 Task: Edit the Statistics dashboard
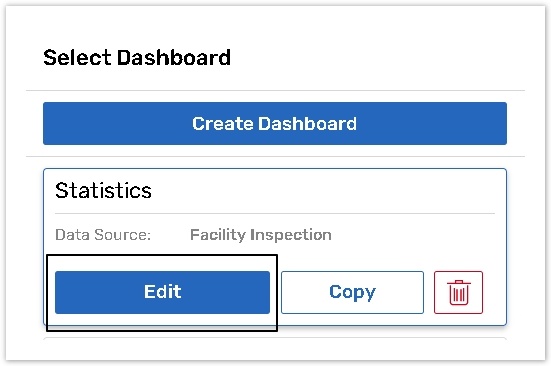[162, 292]
